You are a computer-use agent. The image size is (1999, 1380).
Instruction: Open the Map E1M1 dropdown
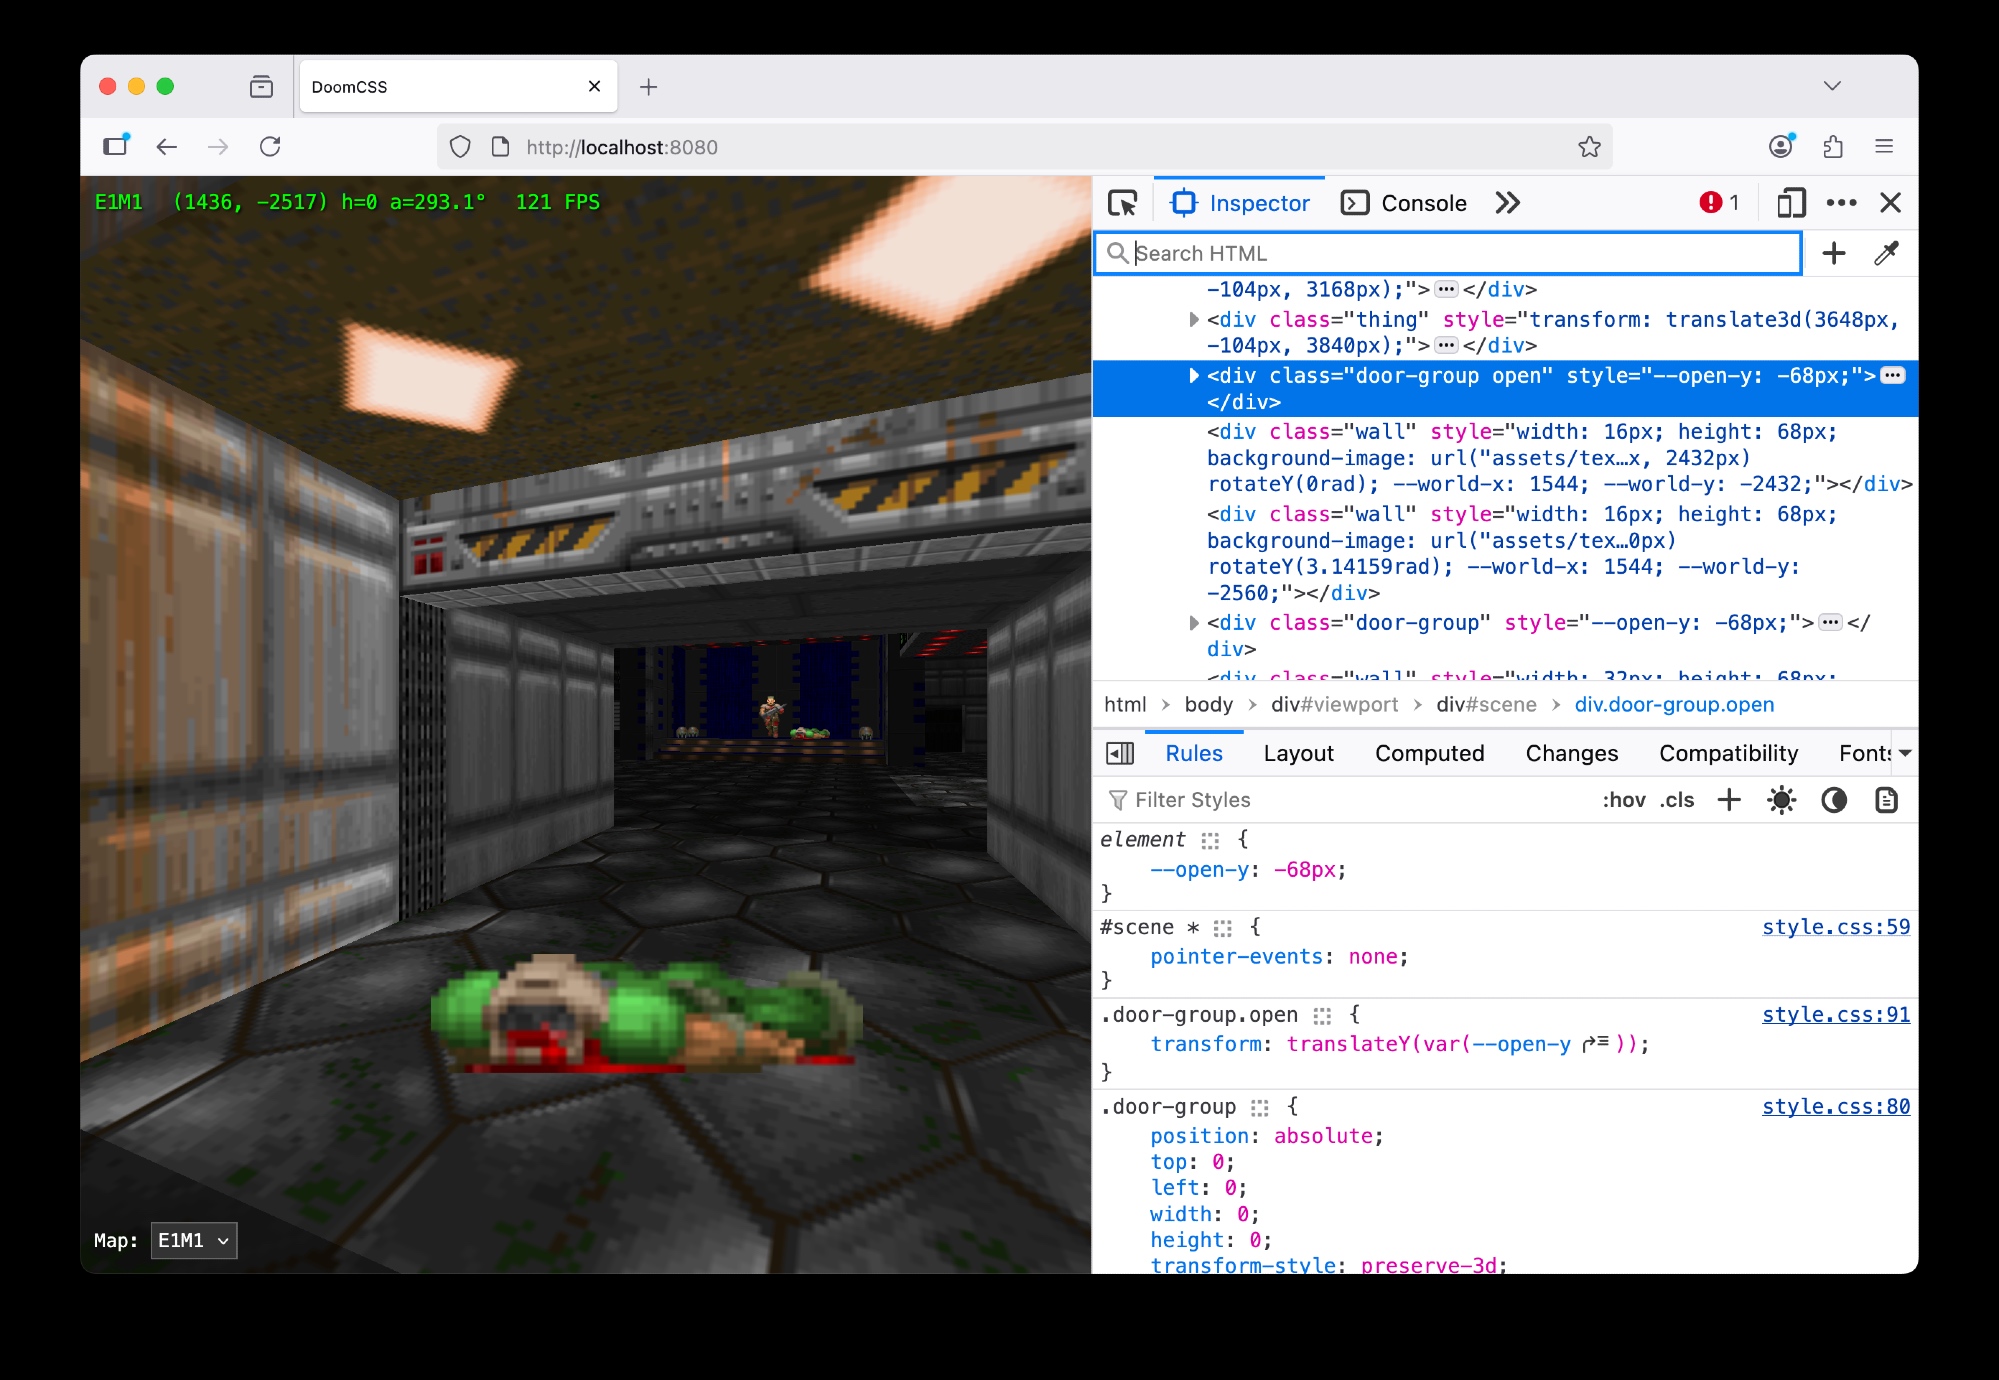pos(194,1240)
